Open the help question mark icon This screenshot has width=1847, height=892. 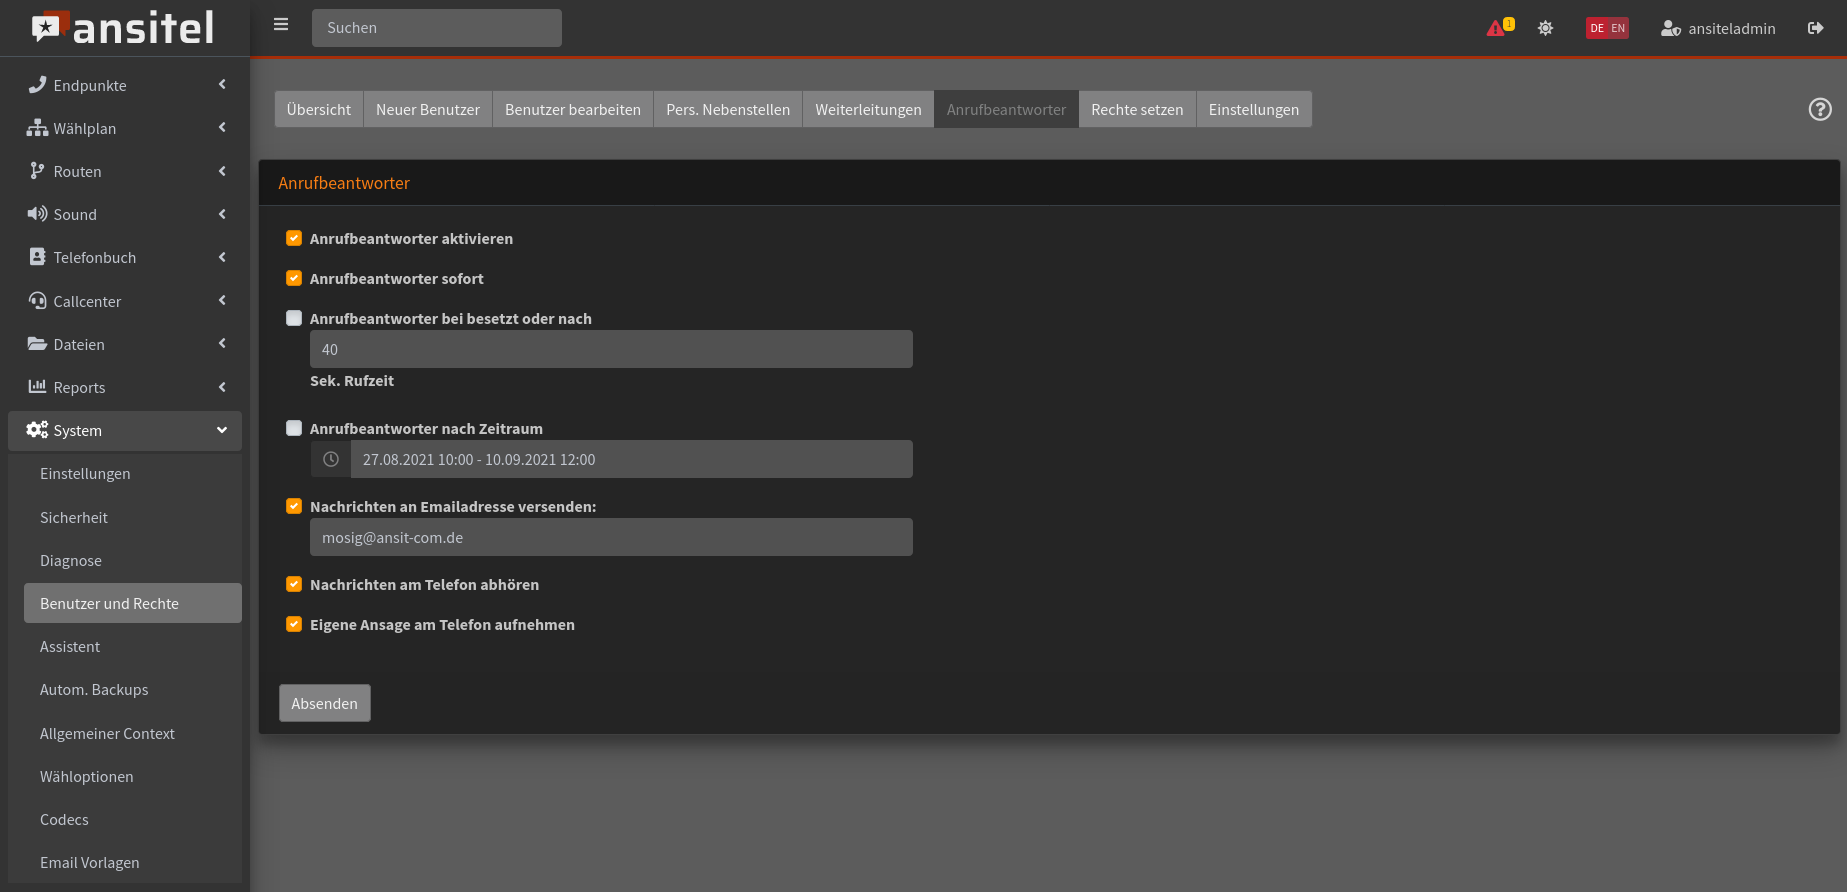click(1819, 110)
